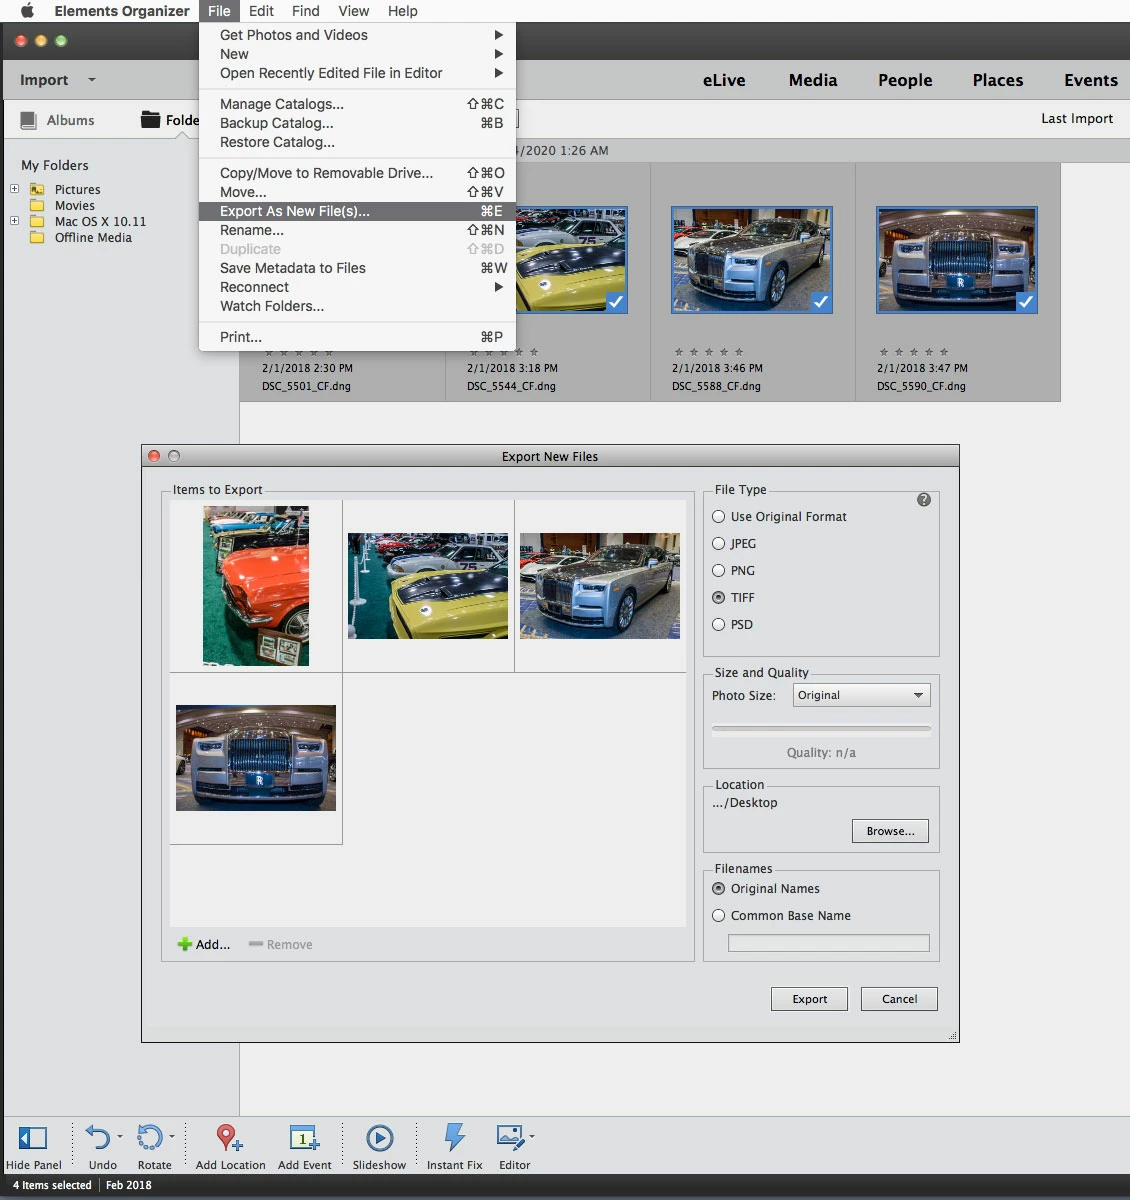Apply Instant Fix lightning icon
This screenshot has width=1130, height=1200.
[x=454, y=1138]
